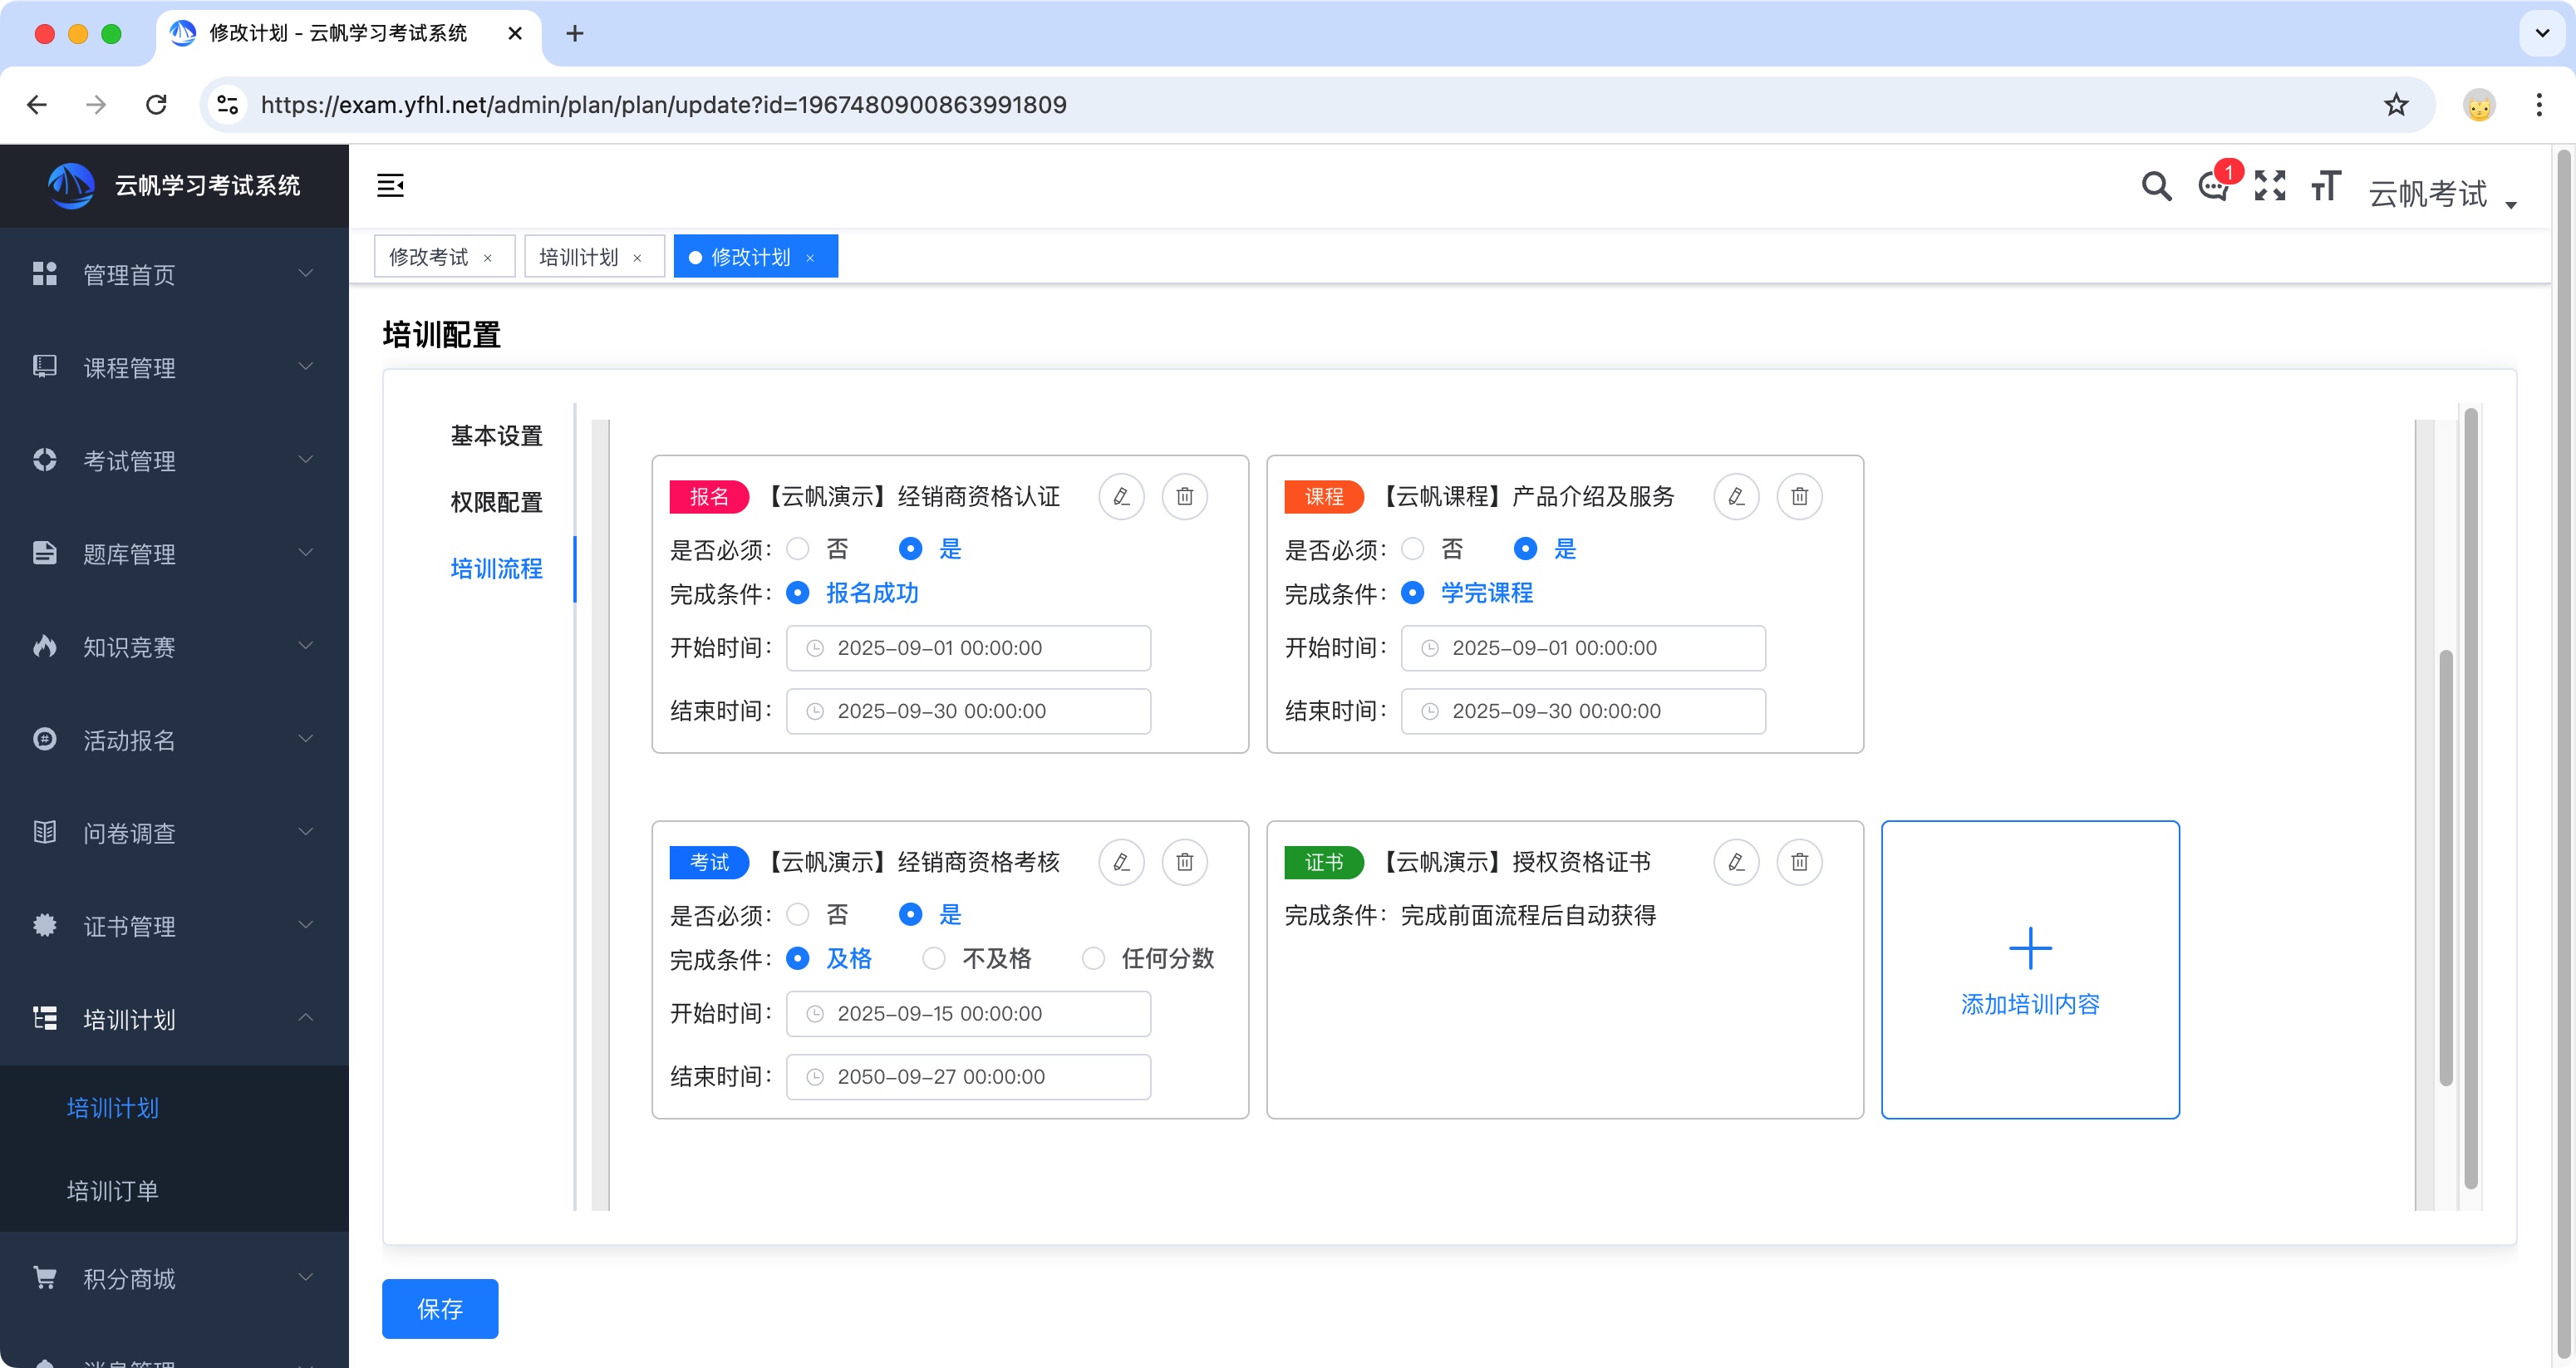Open the 知识竞赛 sidebar section
Image resolution: width=2576 pixels, height=1368 pixels.
click(130, 646)
